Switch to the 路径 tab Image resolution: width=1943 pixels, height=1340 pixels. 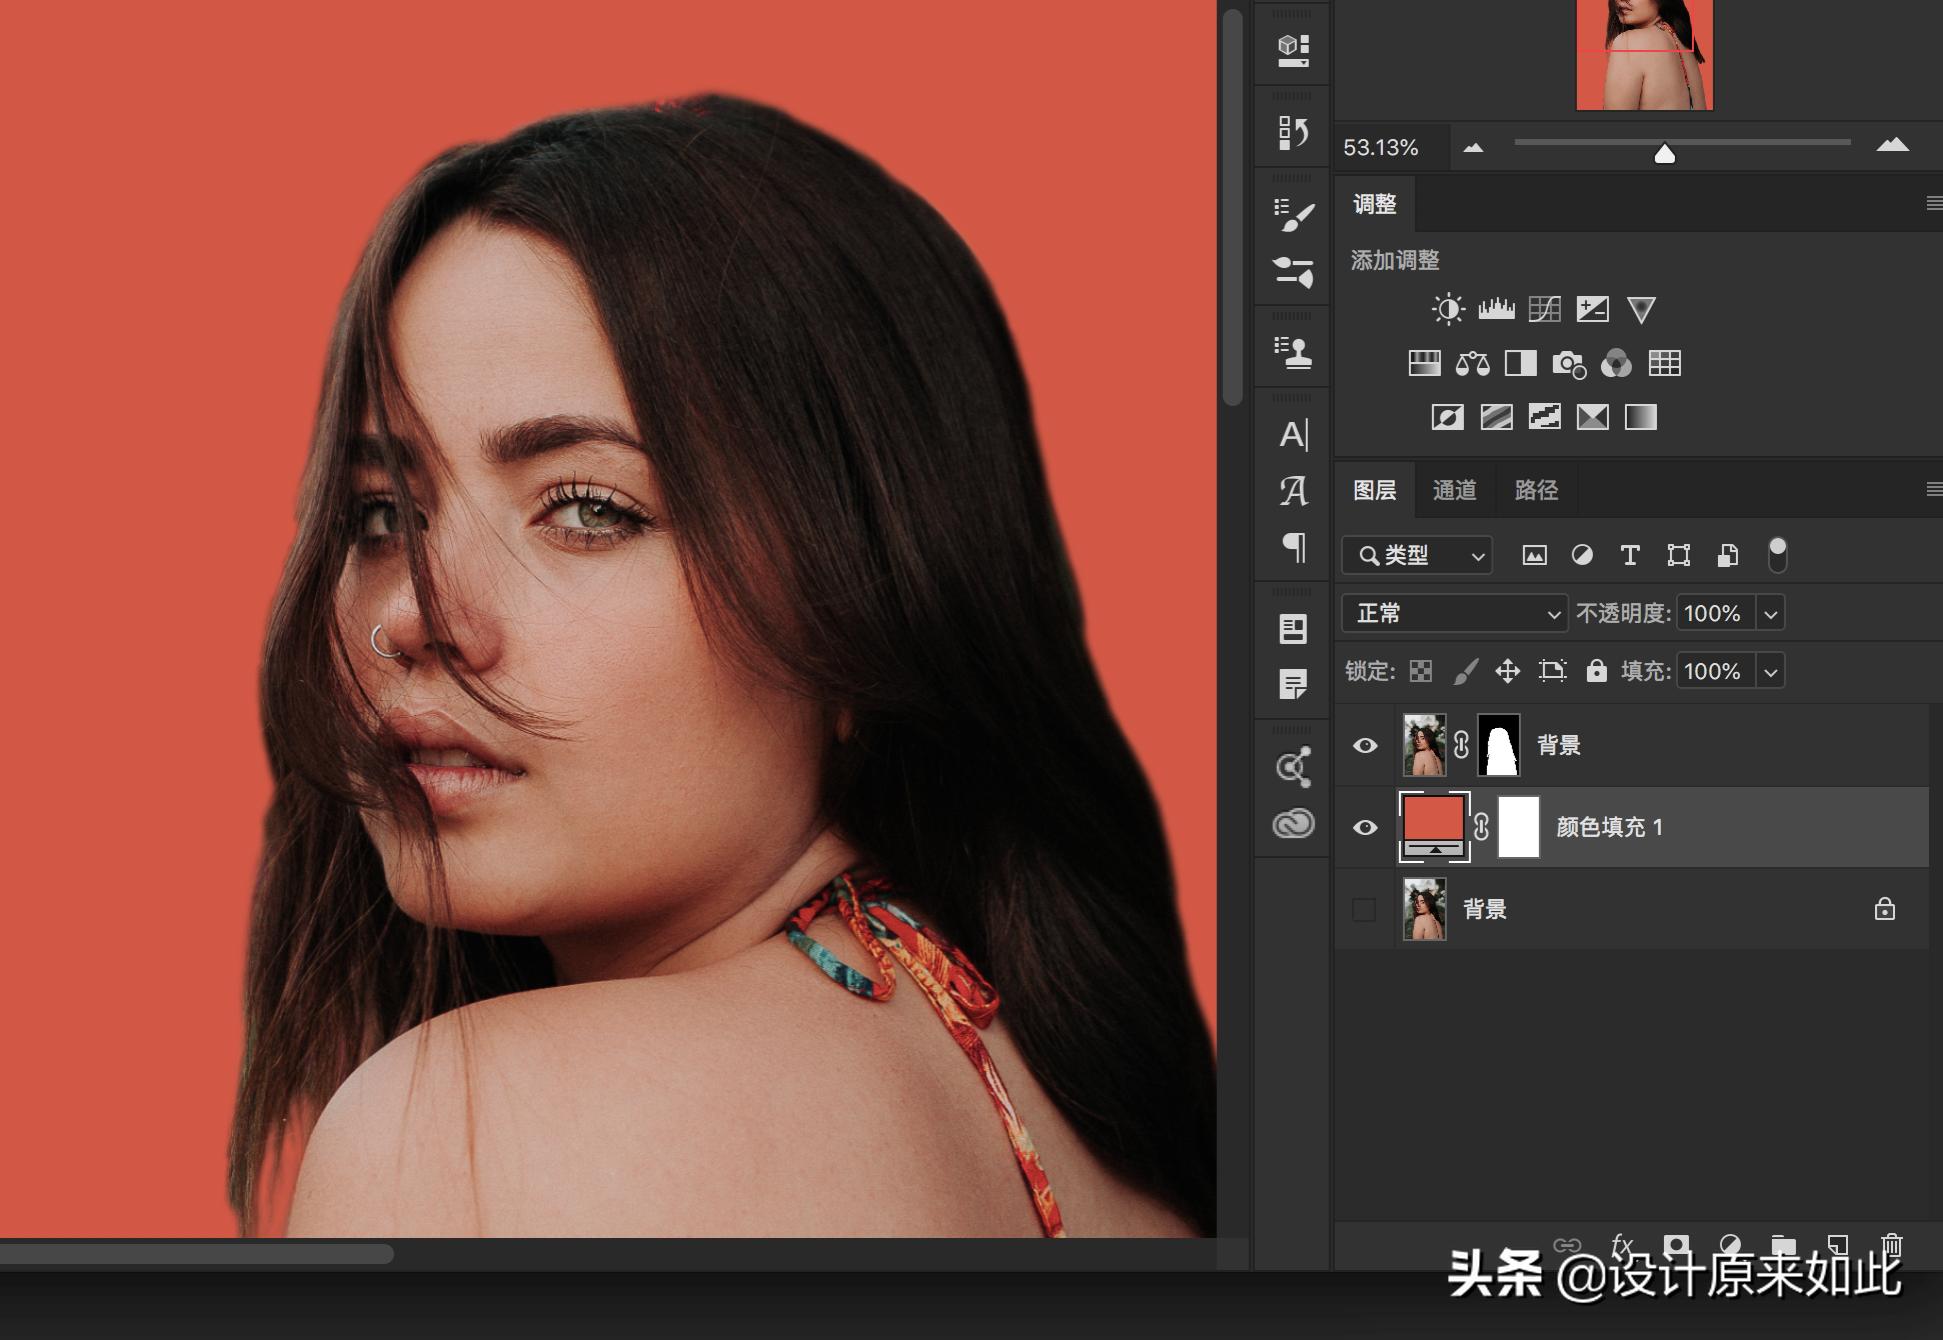tap(1536, 490)
